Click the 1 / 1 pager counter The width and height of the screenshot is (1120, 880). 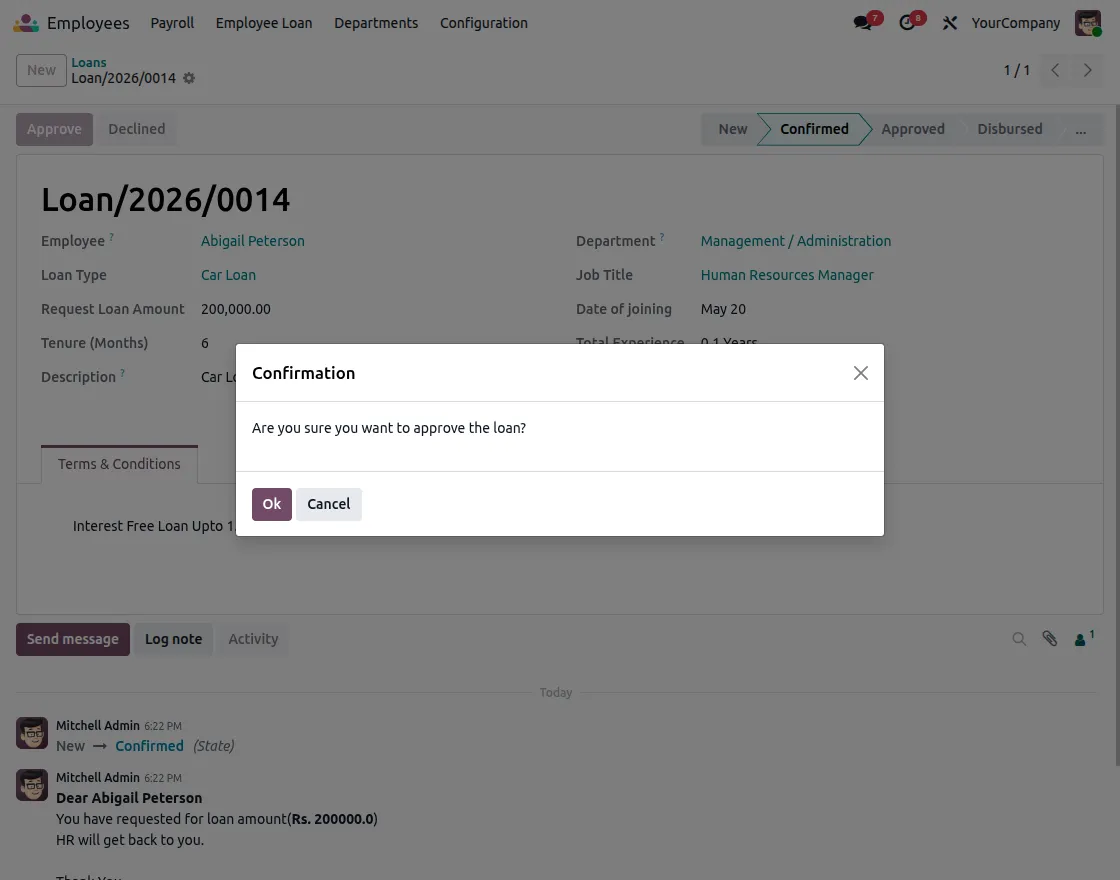click(1016, 70)
